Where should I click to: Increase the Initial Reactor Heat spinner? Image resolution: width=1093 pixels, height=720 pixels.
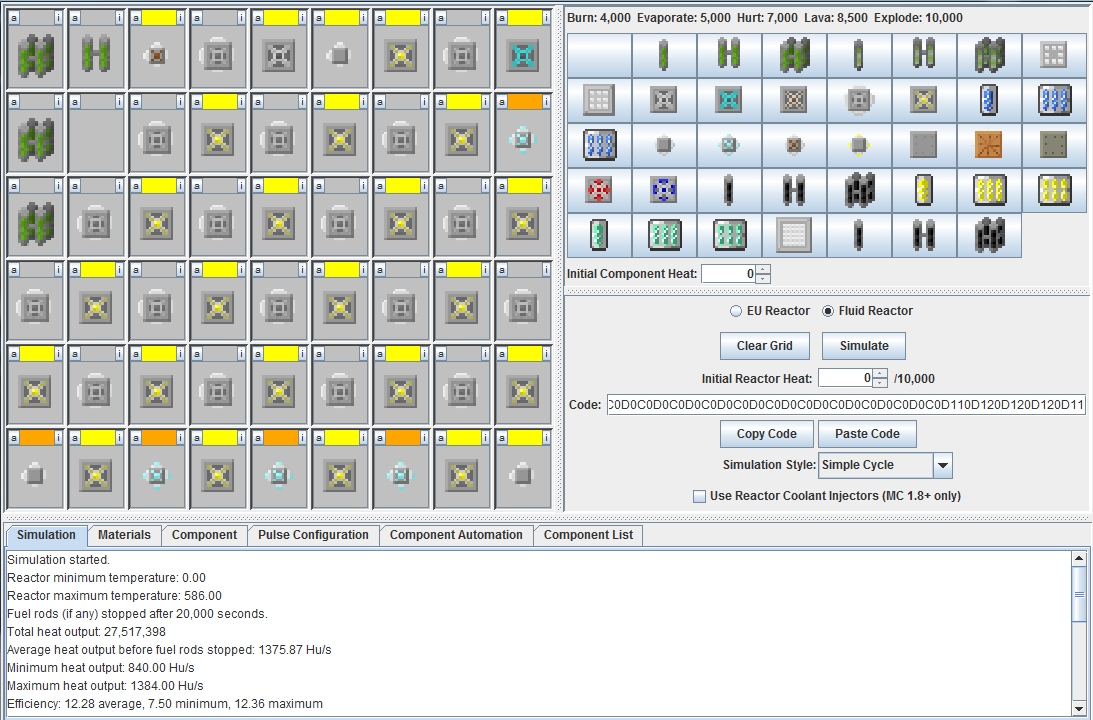tap(880, 373)
